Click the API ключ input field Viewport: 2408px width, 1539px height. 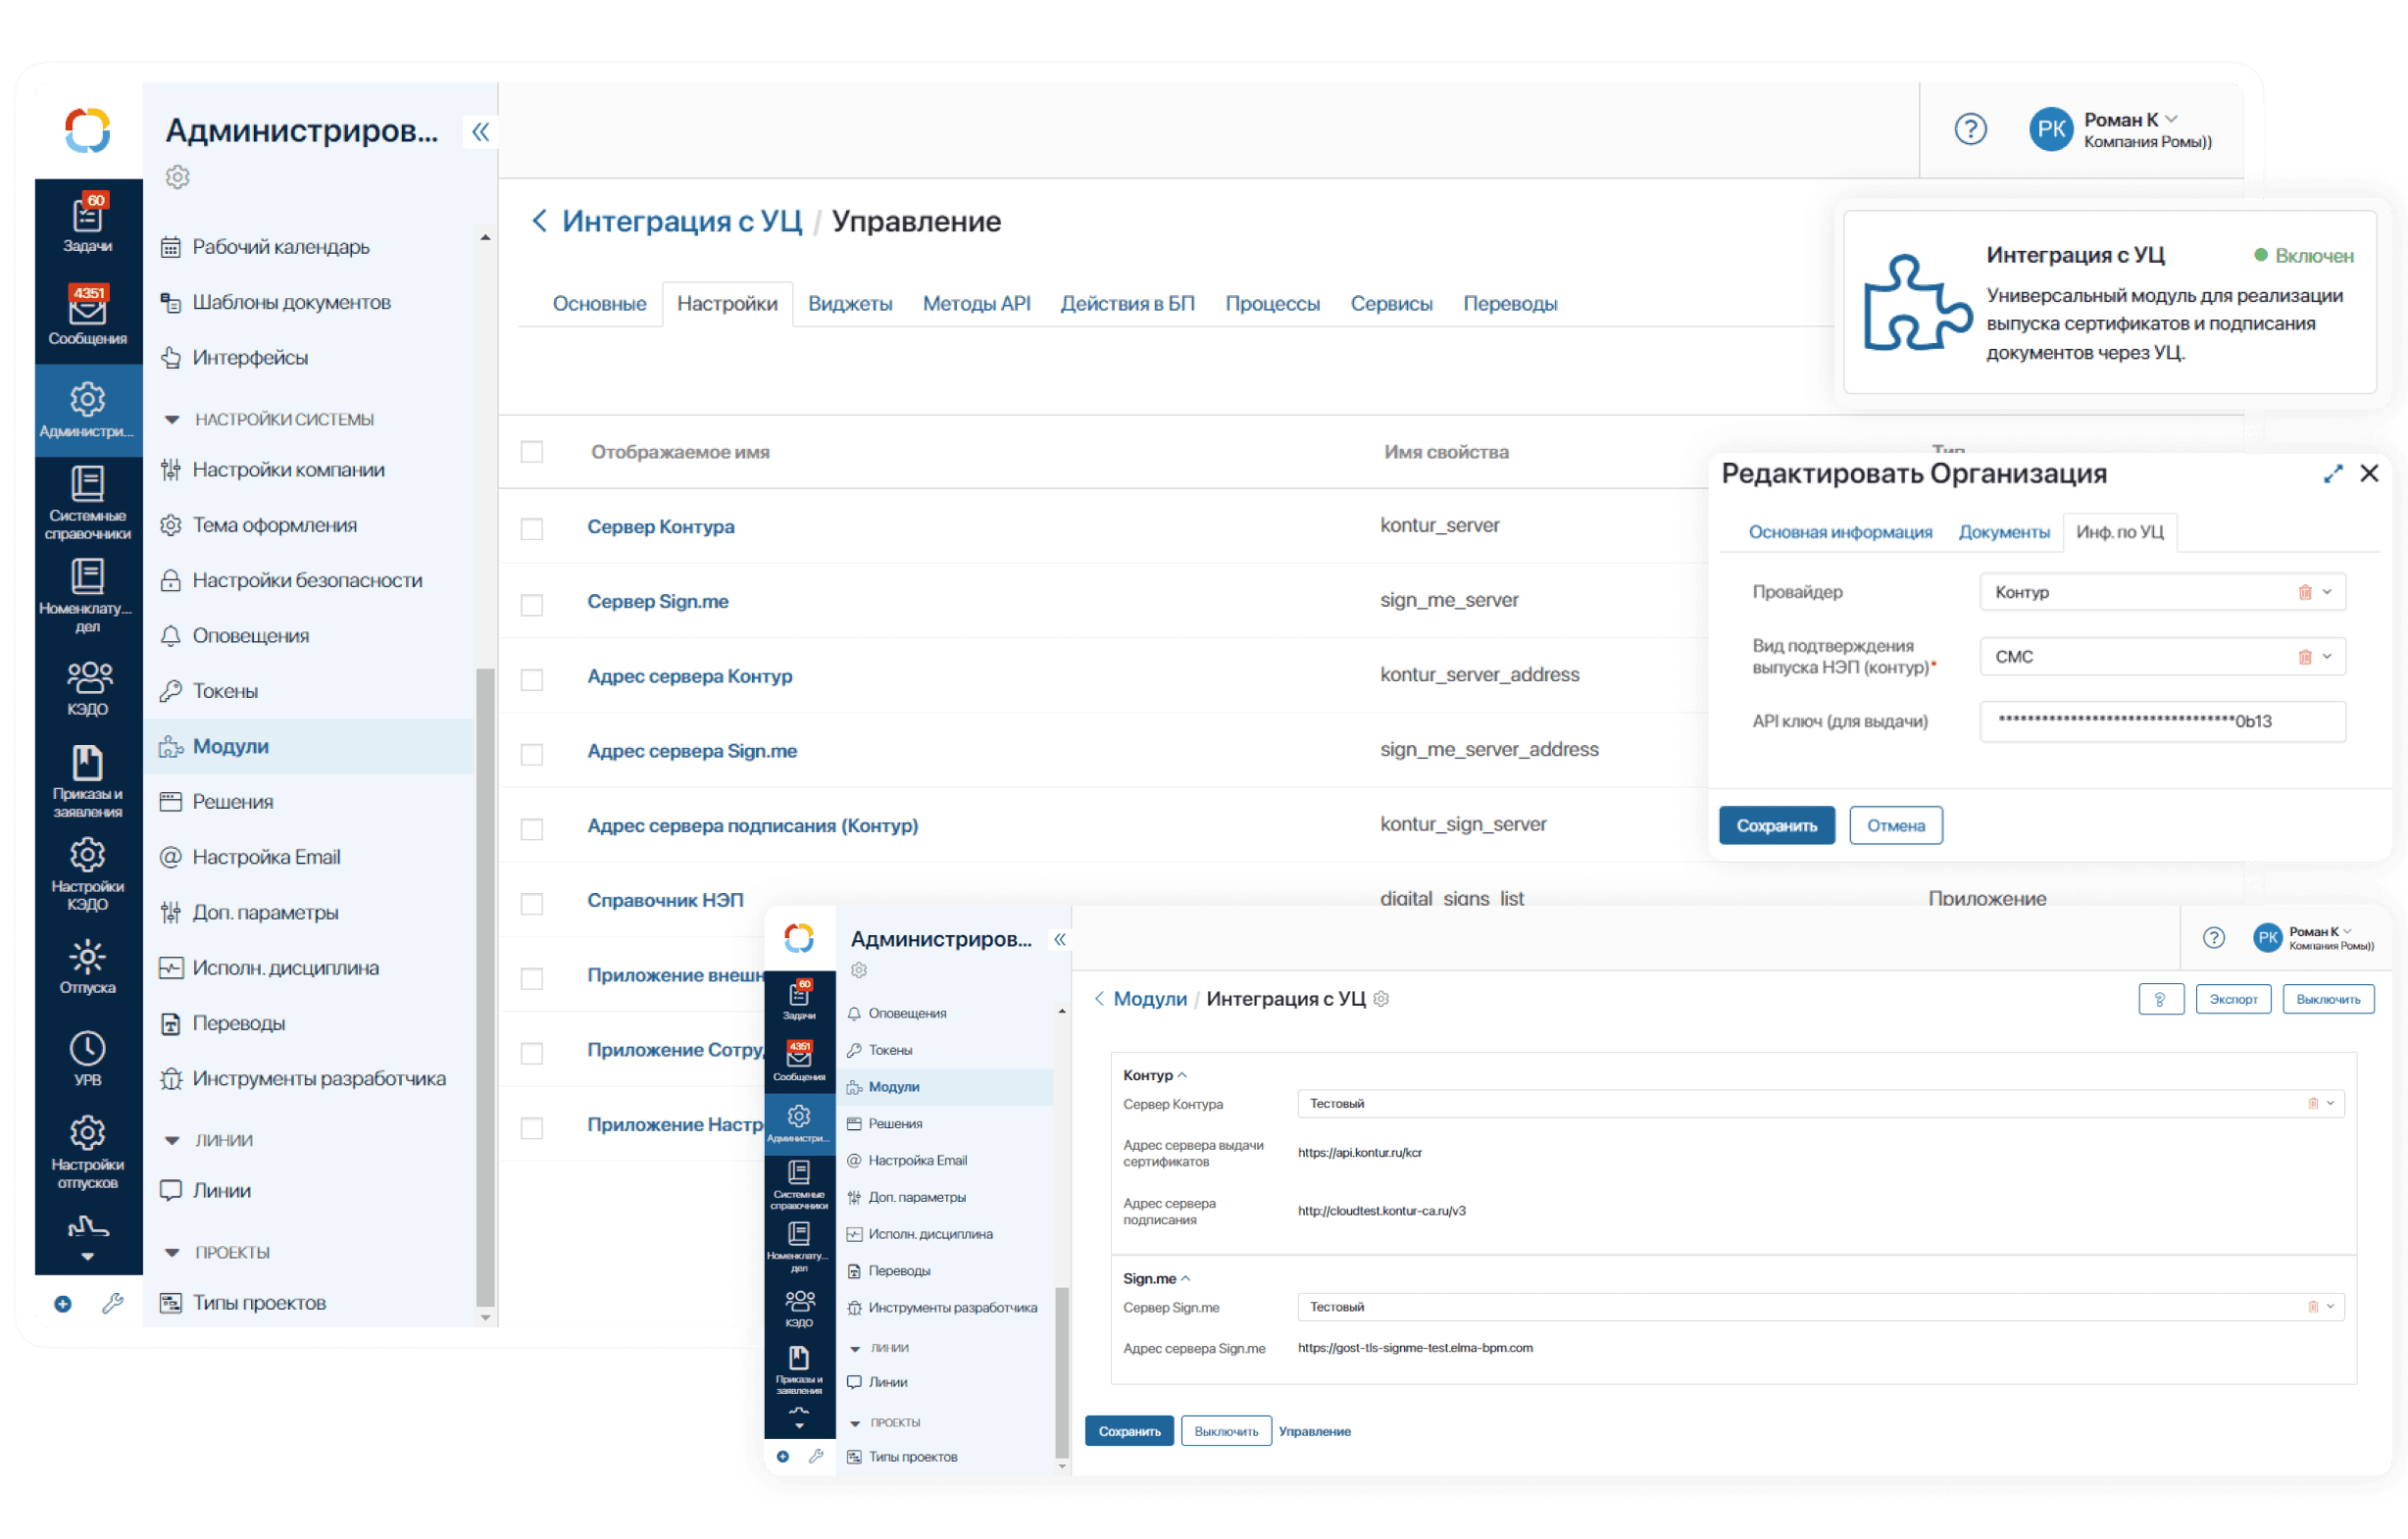point(2161,721)
